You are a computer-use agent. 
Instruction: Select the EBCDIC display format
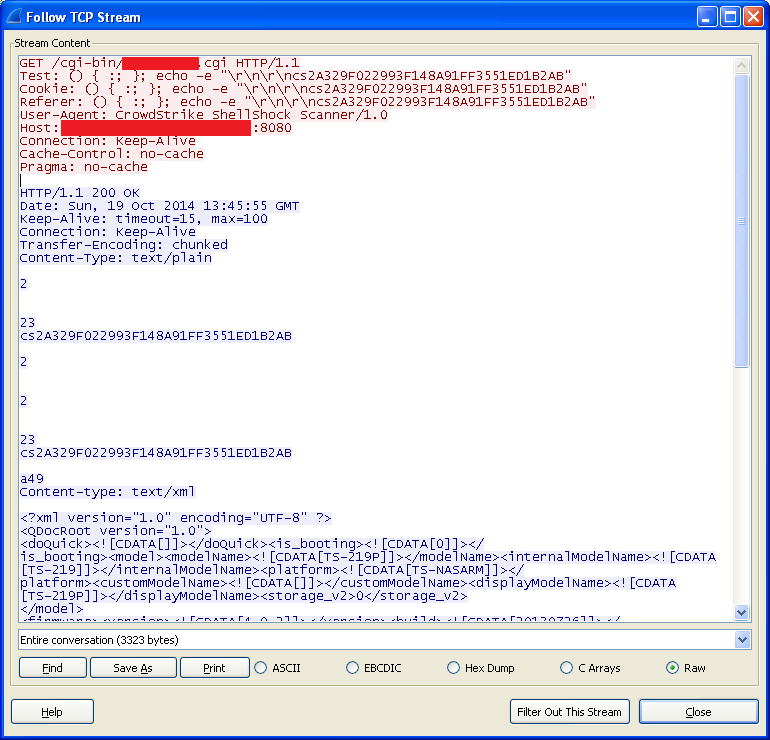(x=374, y=668)
